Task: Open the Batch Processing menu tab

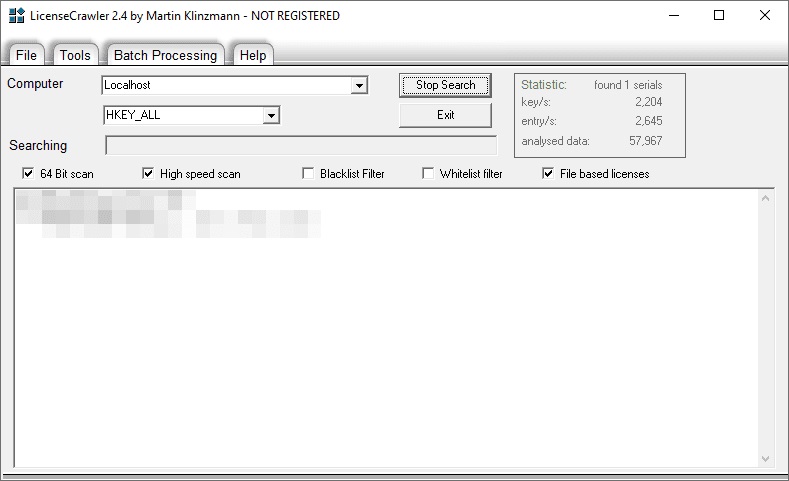Action: coord(166,55)
